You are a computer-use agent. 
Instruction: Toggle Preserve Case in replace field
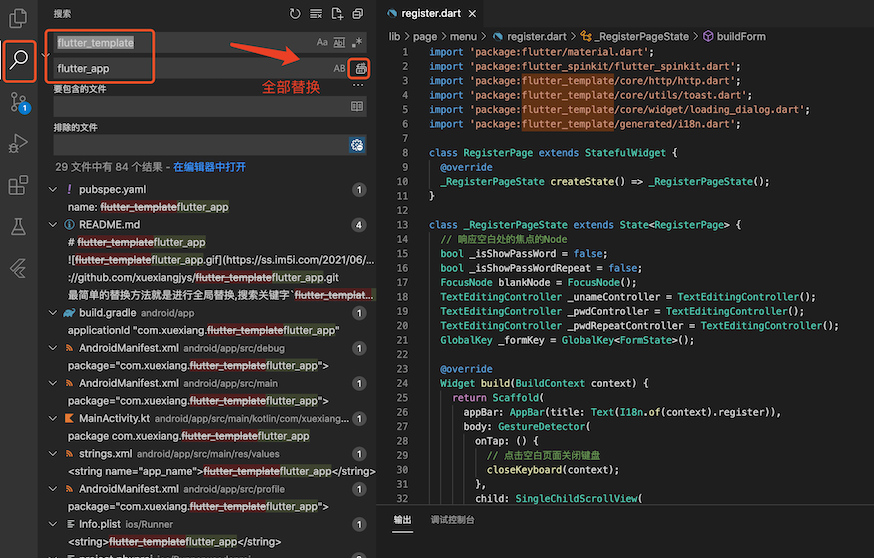[x=339, y=69]
